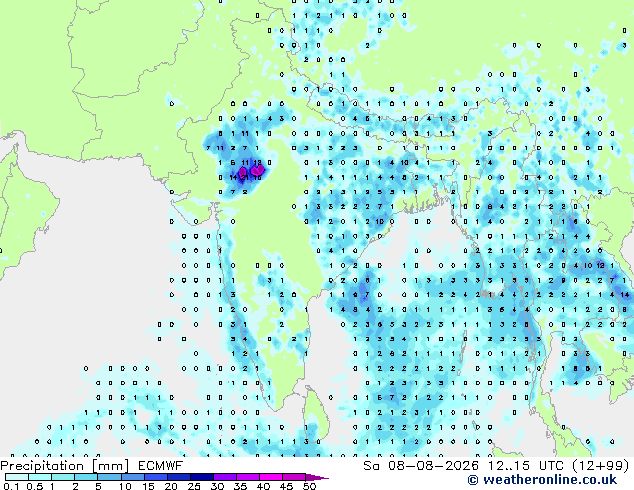Click the date '08-08-2026' text
The image size is (634, 490).
coord(433,466)
